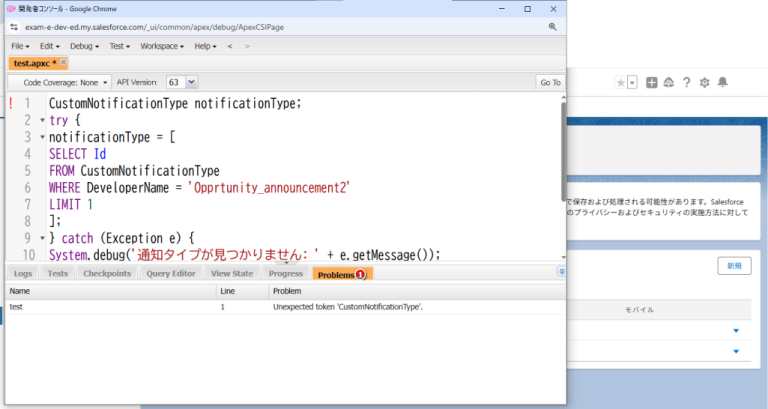Screen dimensions: 768x409
Task: Click the Go To button
Action: [550, 82]
